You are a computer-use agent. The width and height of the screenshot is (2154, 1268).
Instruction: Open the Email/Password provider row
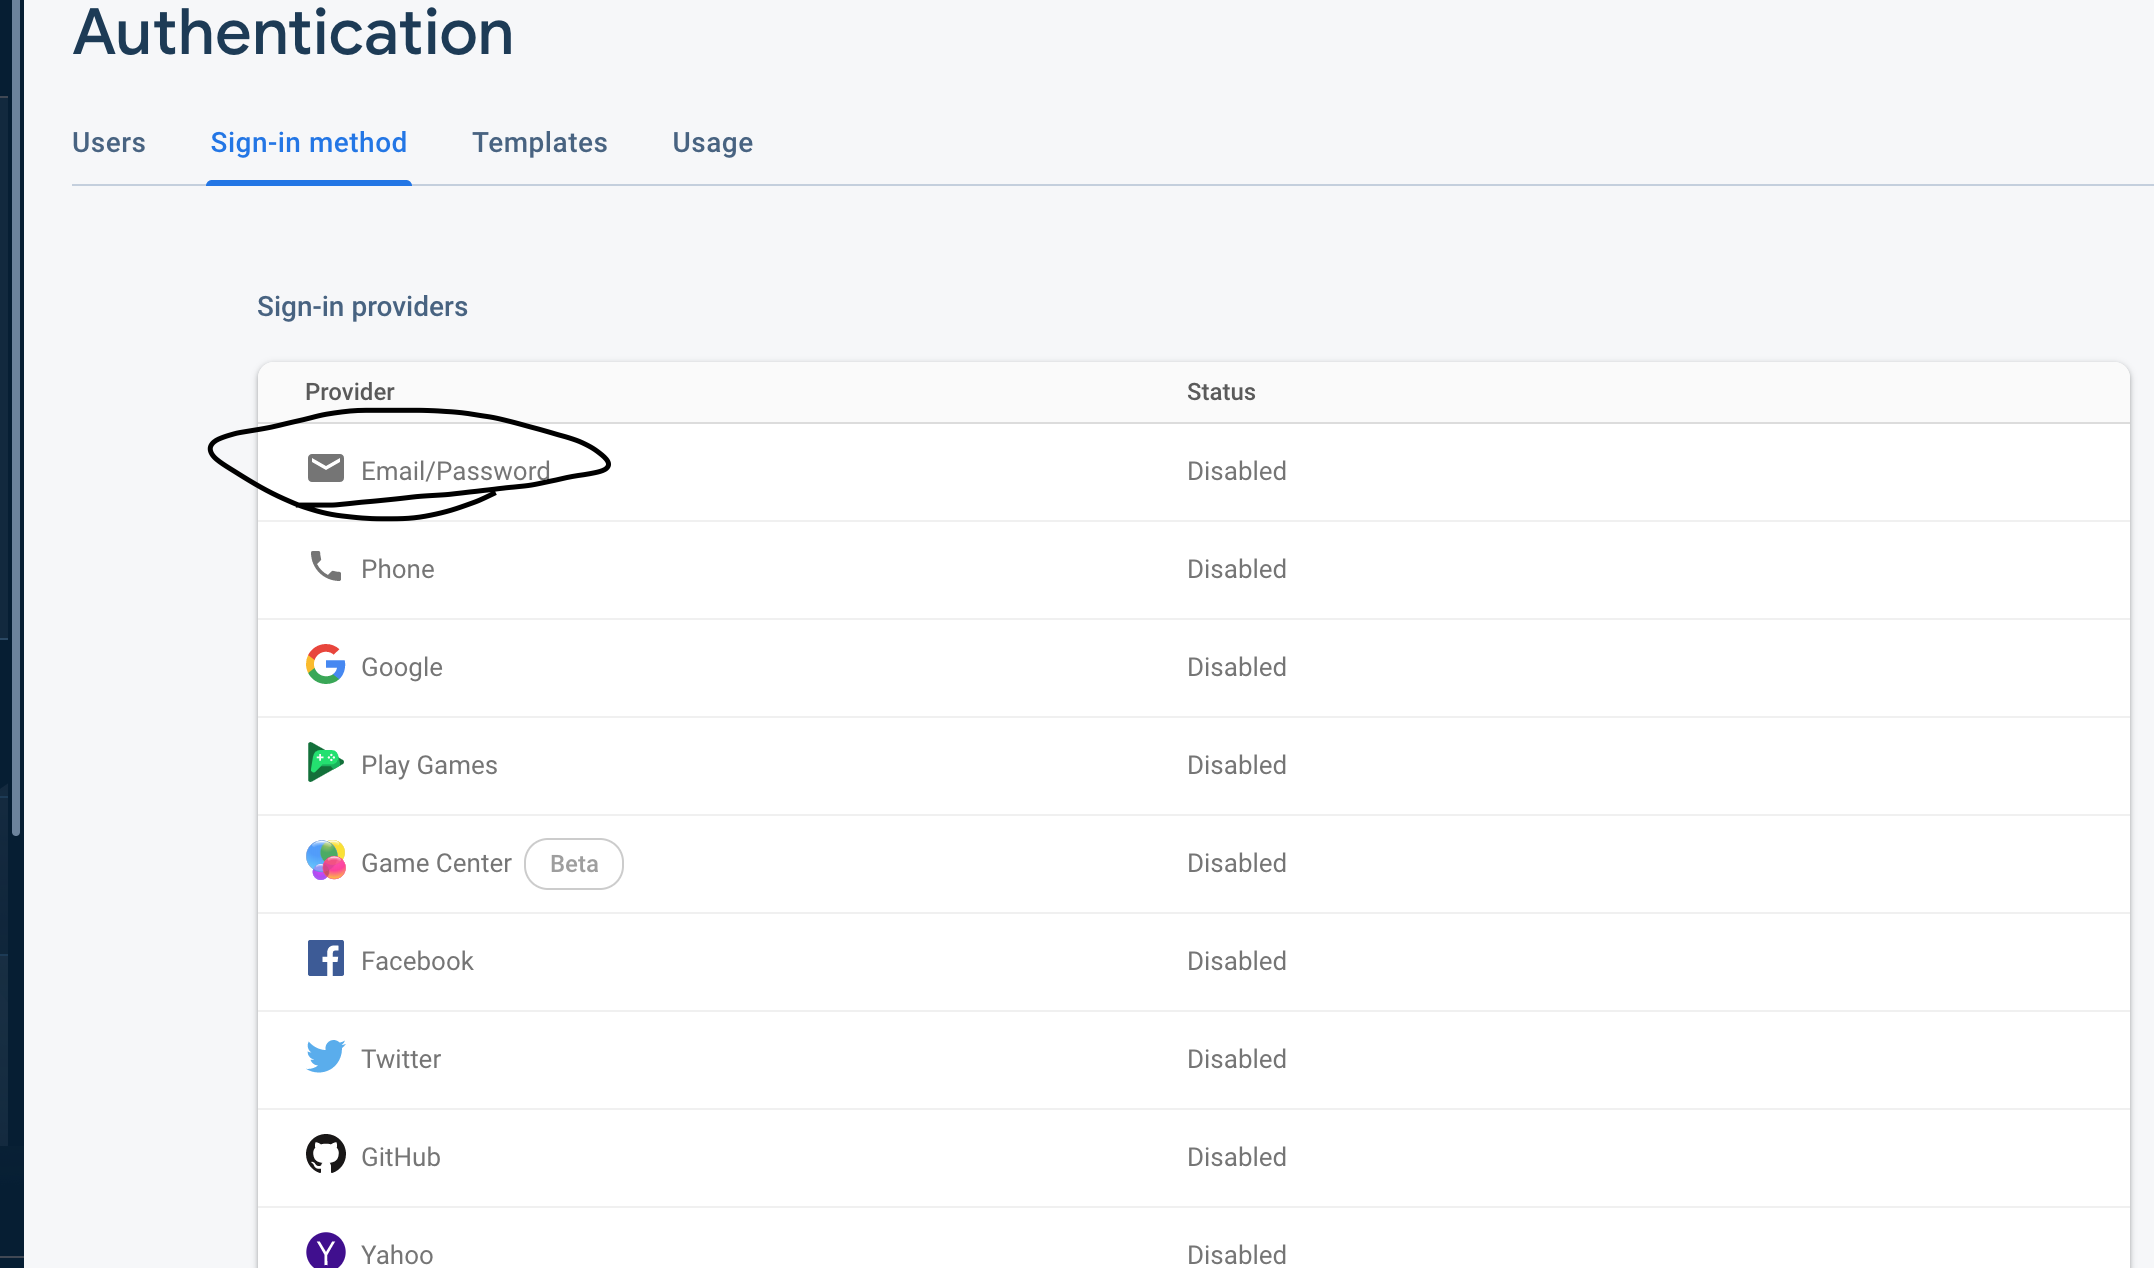click(x=455, y=471)
